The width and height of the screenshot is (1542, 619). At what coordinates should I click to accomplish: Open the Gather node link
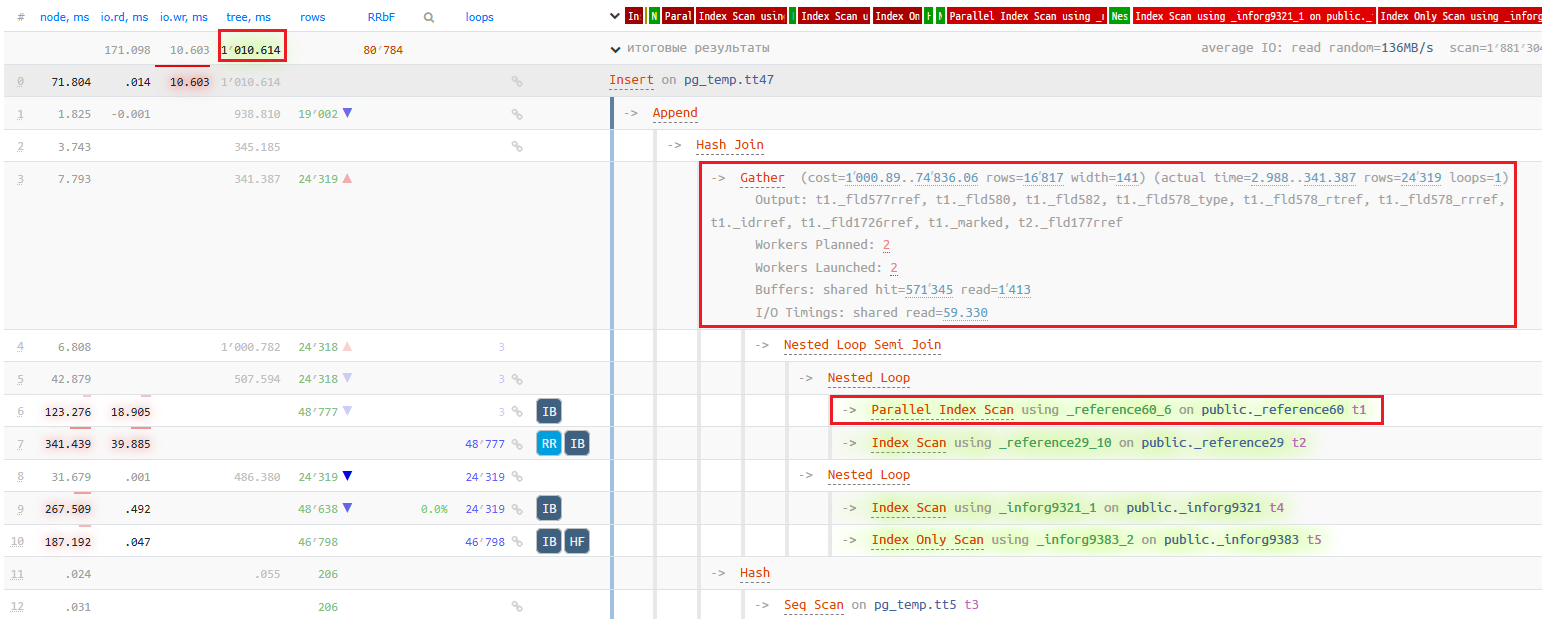coord(762,178)
